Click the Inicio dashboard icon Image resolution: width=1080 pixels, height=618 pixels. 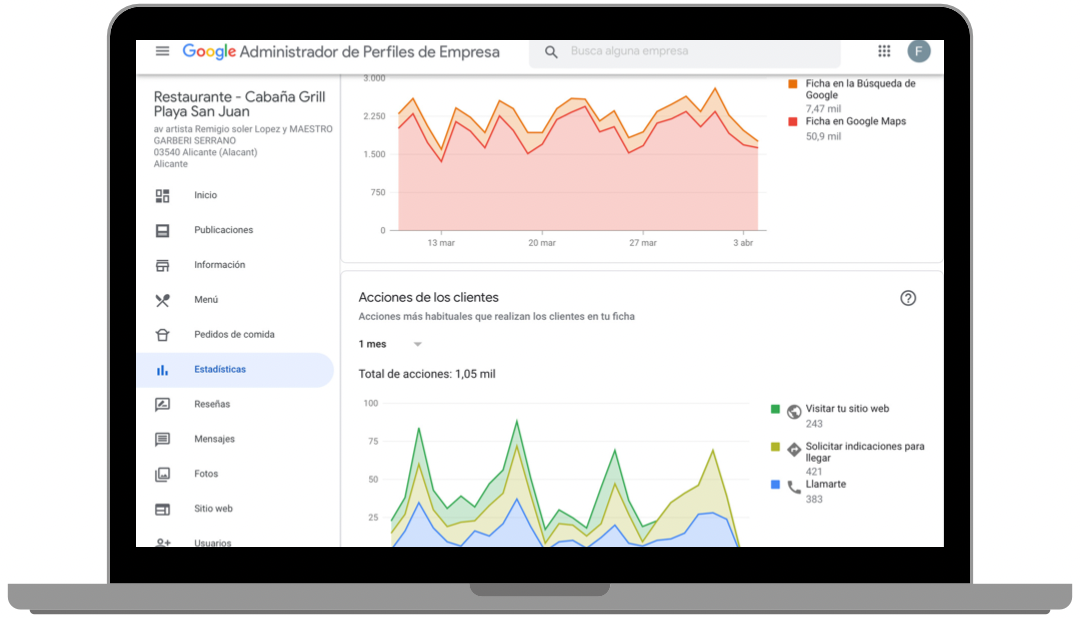click(x=163, y=196)
